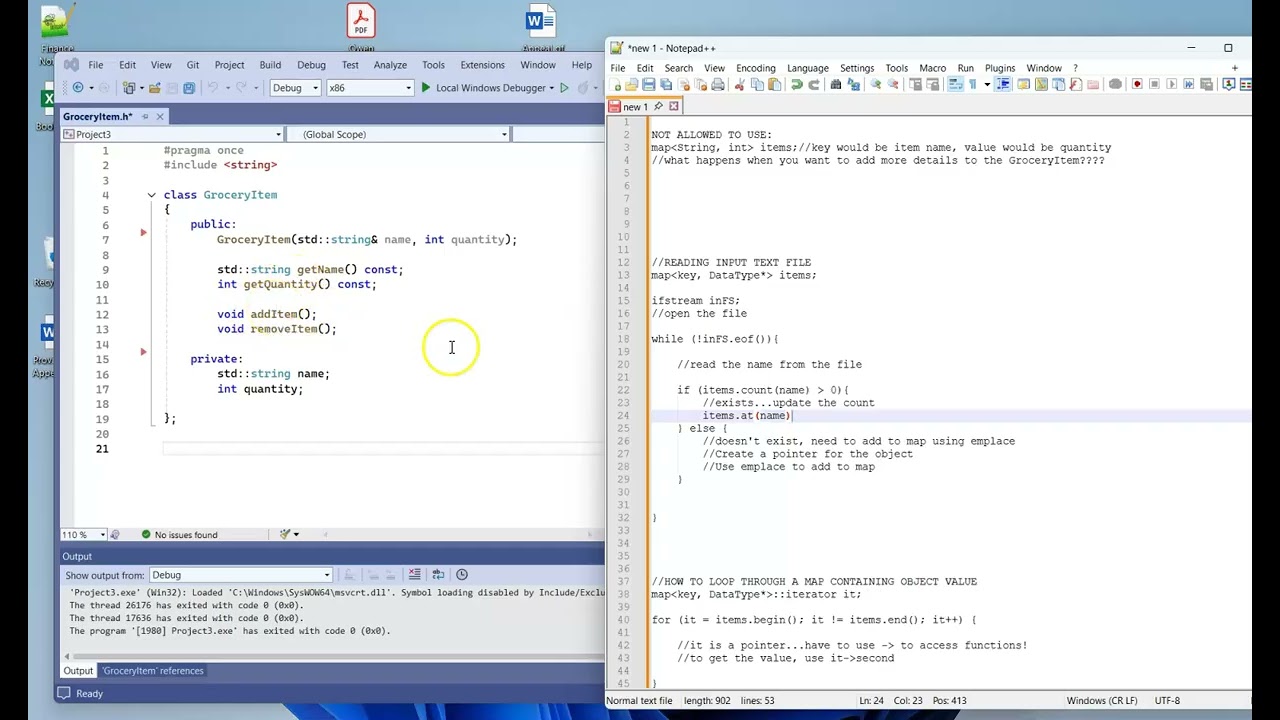Close the new 1 tab in Notepad++

click(x=674, y=106)
